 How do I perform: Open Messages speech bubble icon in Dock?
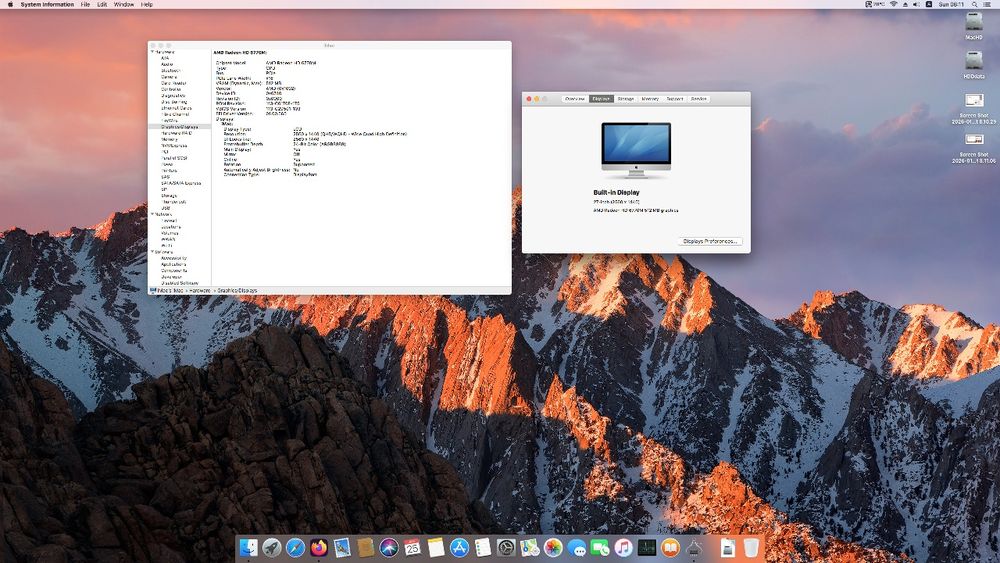577,547
